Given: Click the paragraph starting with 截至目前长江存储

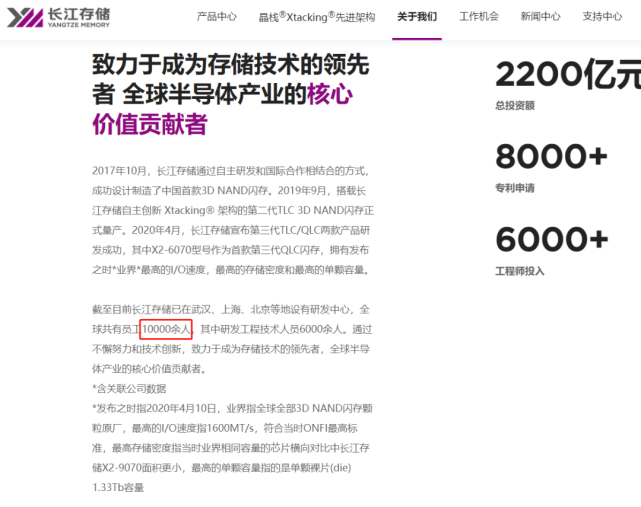Looking at the screenshot, I should click(231, 338).
